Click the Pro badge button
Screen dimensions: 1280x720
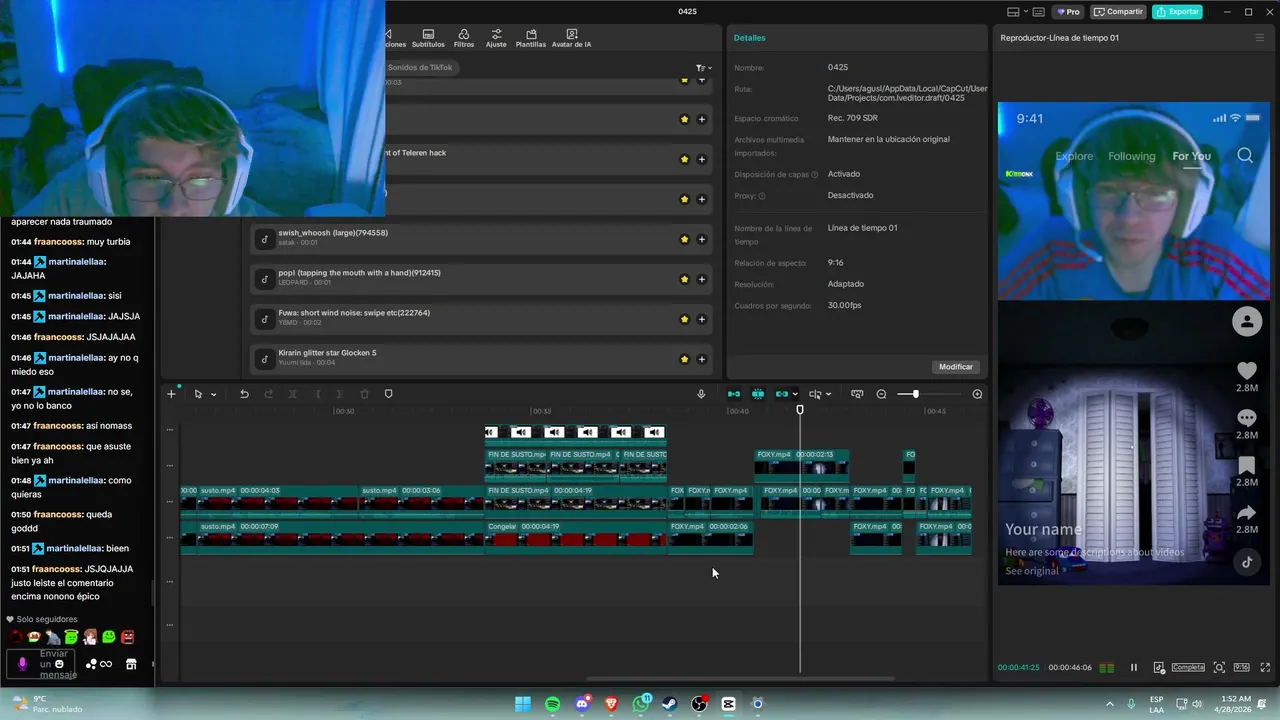(x=1068, y=12)
